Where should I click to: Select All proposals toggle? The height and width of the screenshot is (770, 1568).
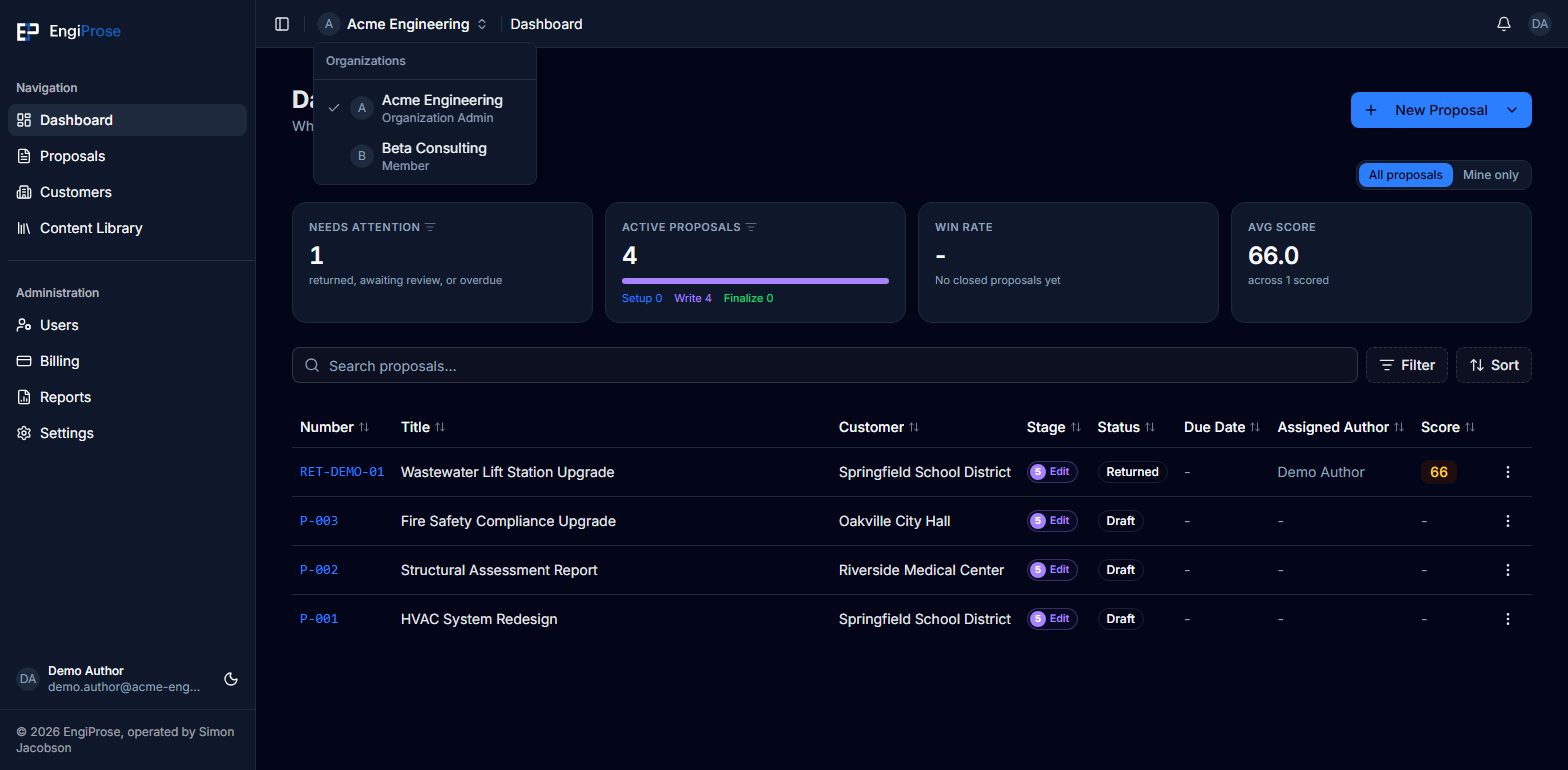1405,175
